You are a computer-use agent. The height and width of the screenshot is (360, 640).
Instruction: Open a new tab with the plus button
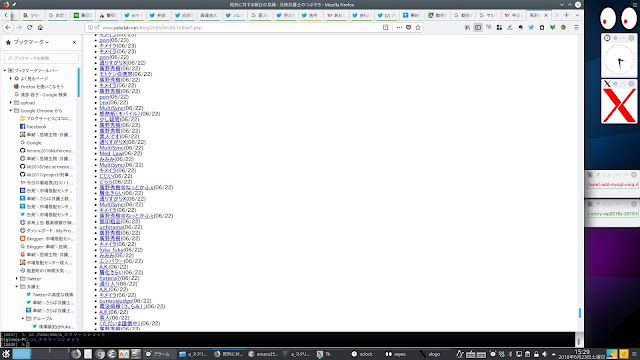click(567, 15)
